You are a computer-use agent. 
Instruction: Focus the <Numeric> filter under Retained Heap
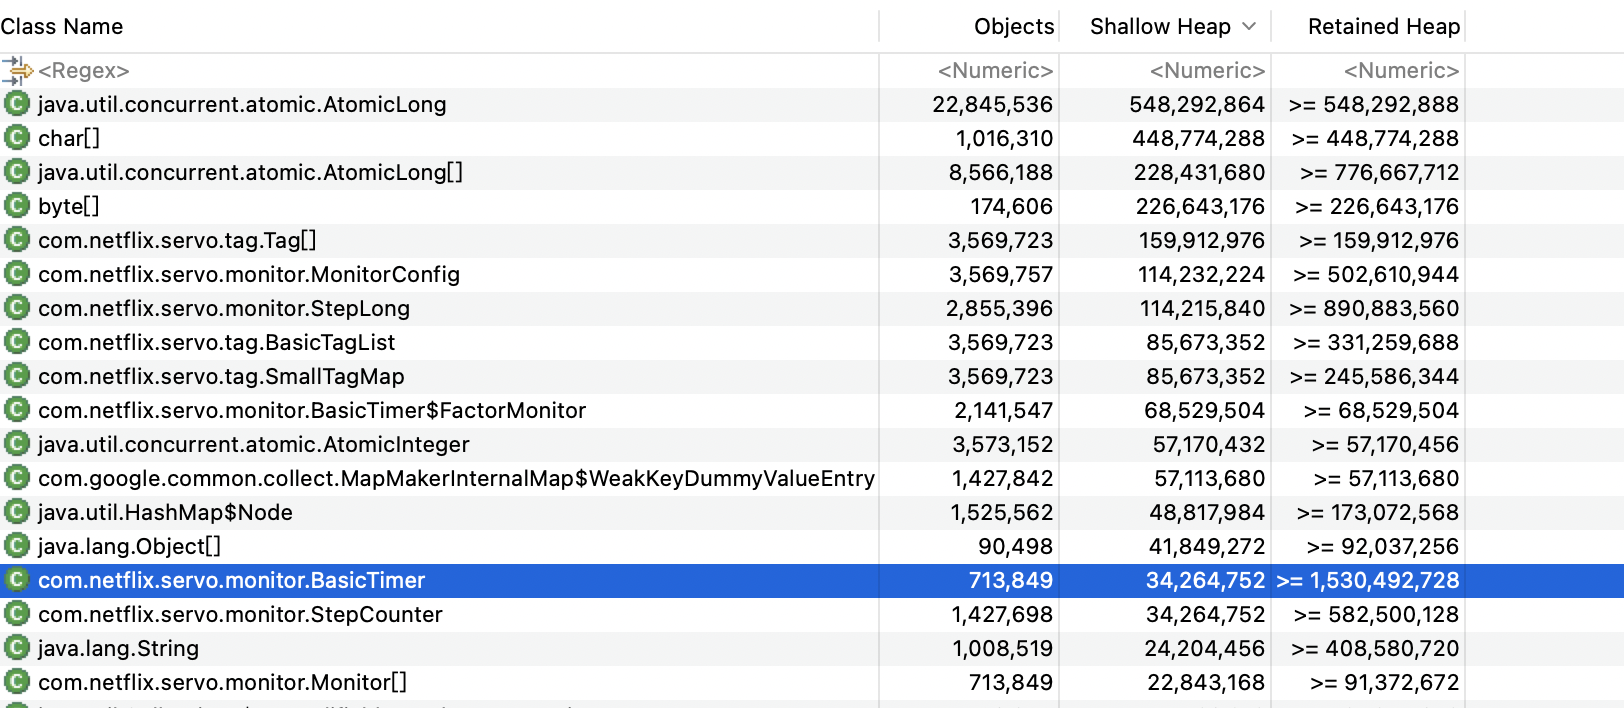1401,71
